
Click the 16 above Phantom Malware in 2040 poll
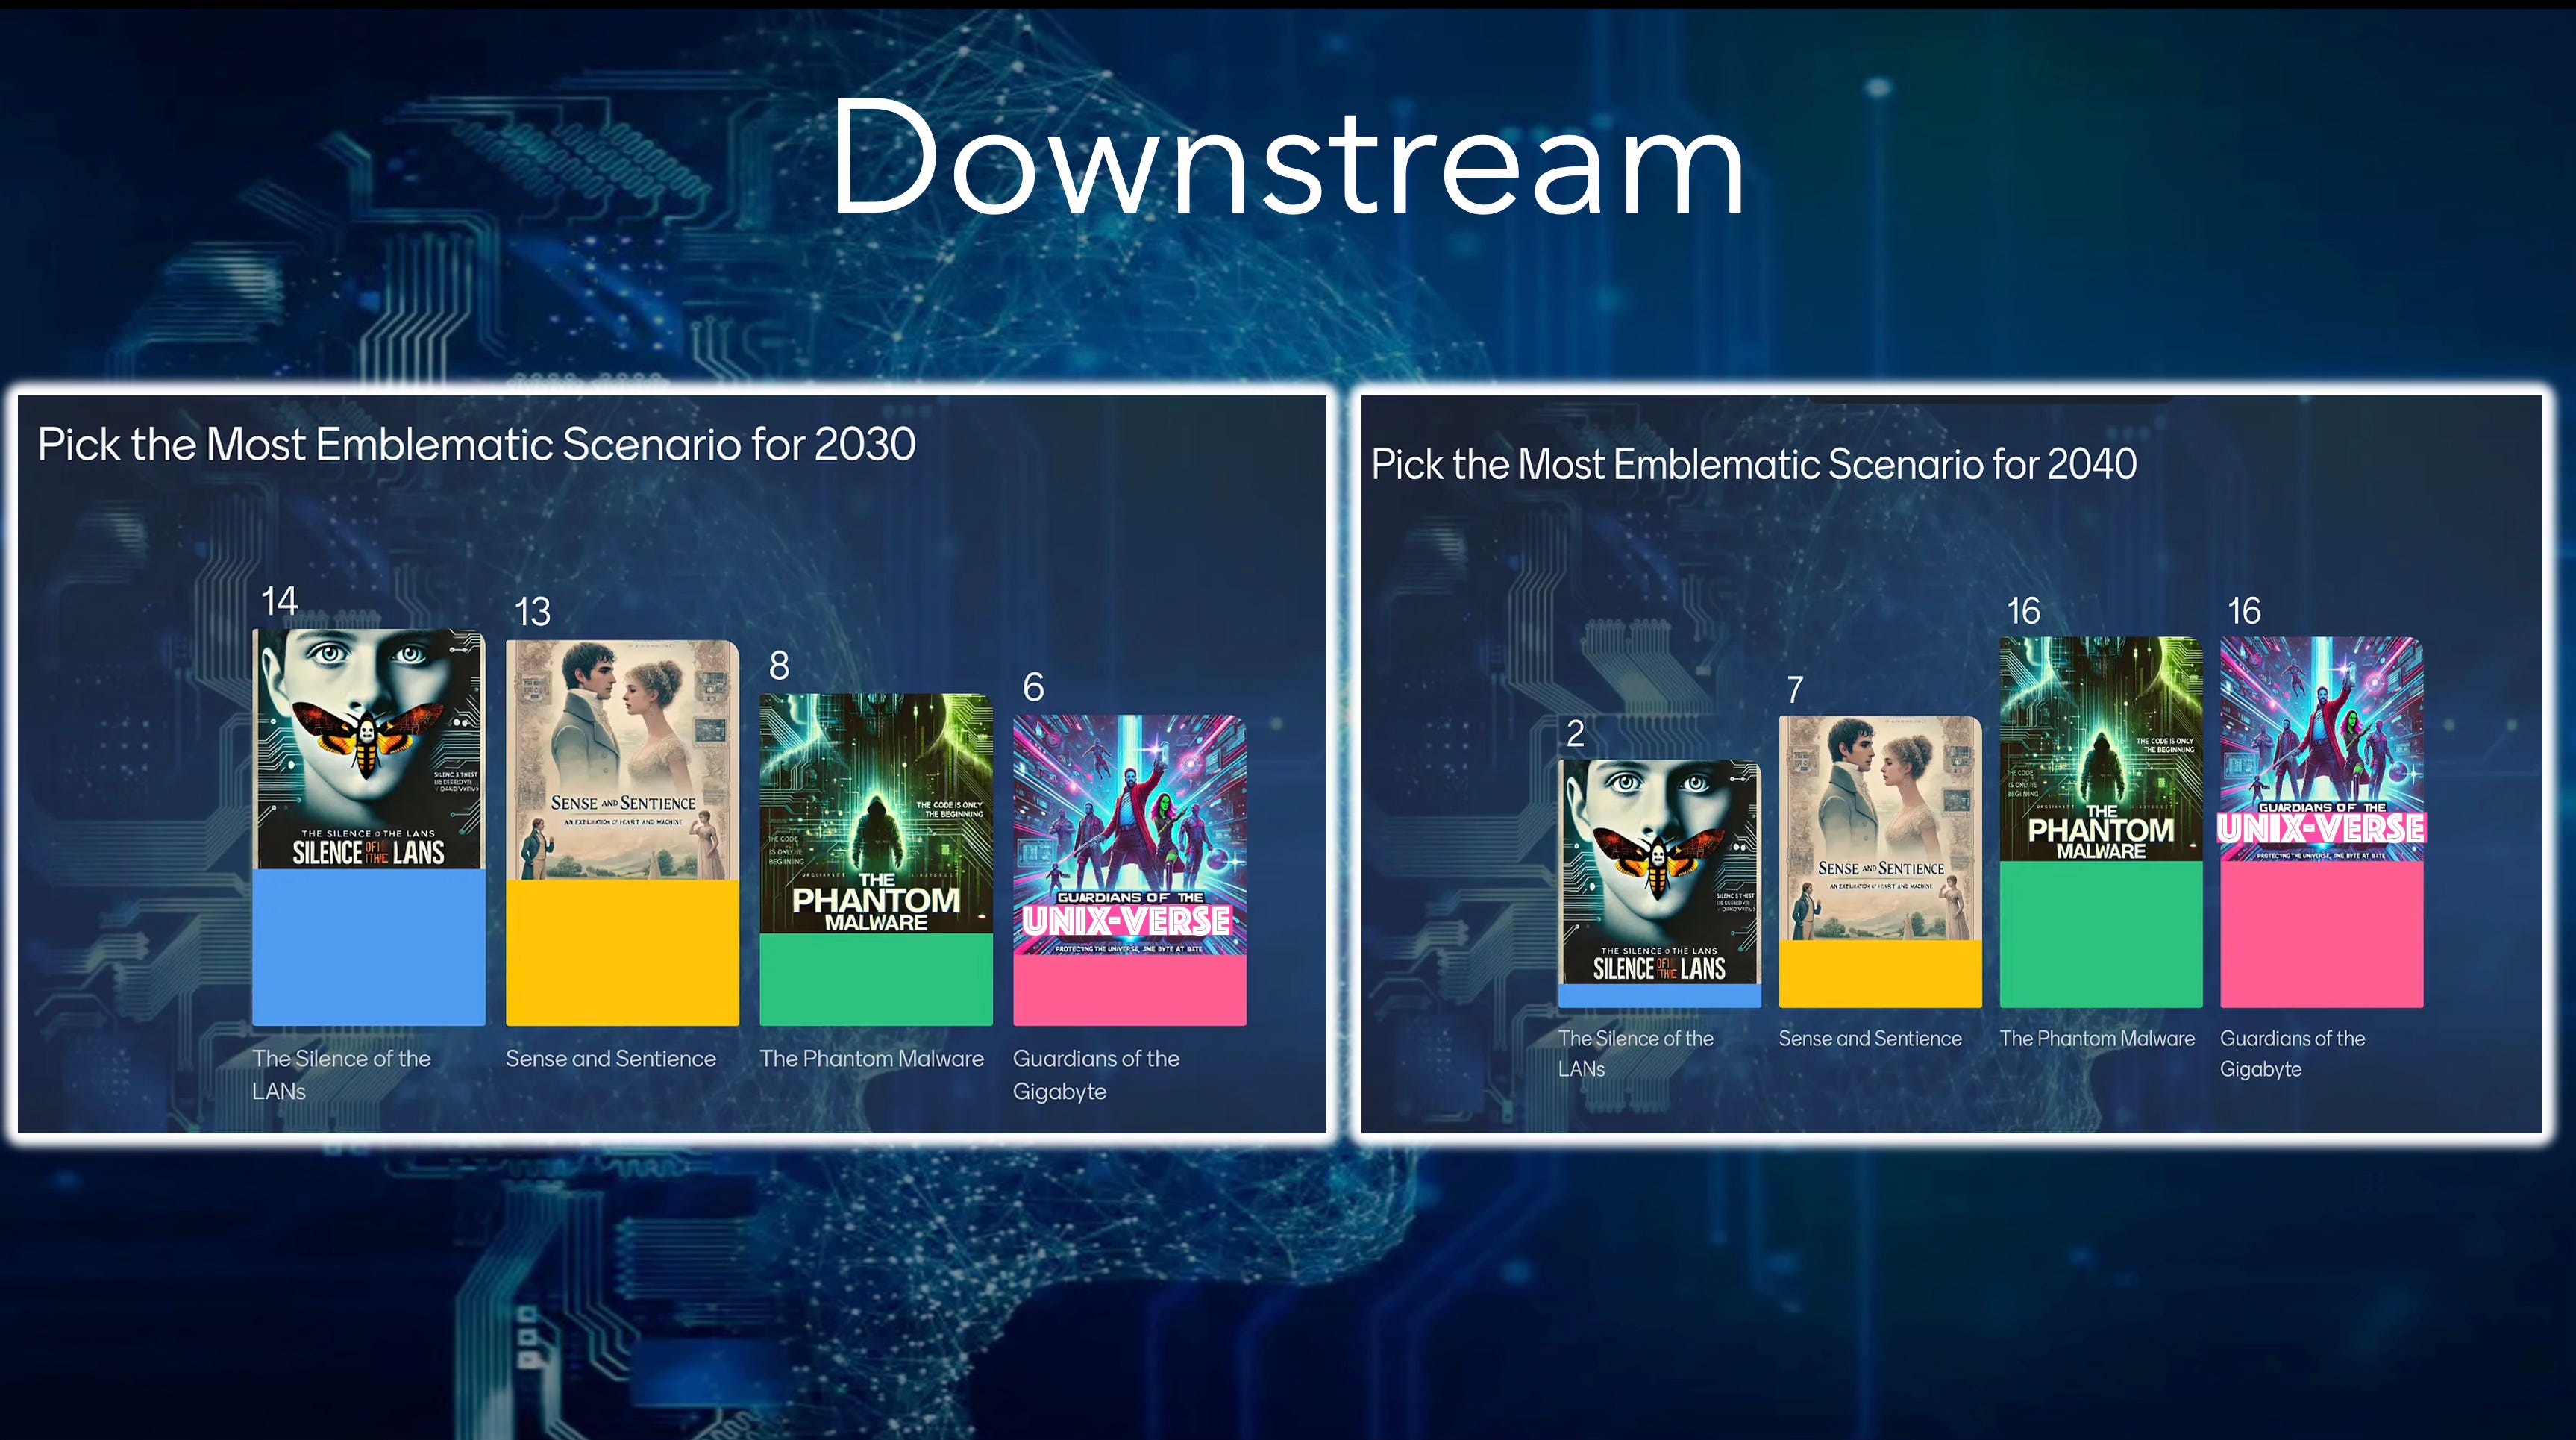[2024, 610]
